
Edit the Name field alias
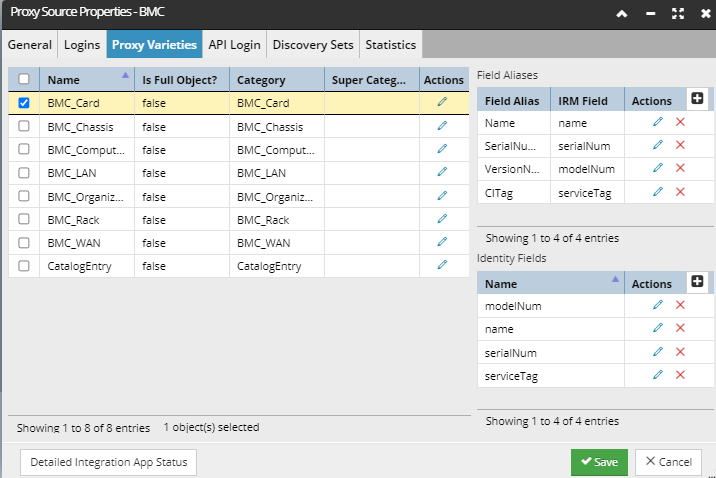658,122
